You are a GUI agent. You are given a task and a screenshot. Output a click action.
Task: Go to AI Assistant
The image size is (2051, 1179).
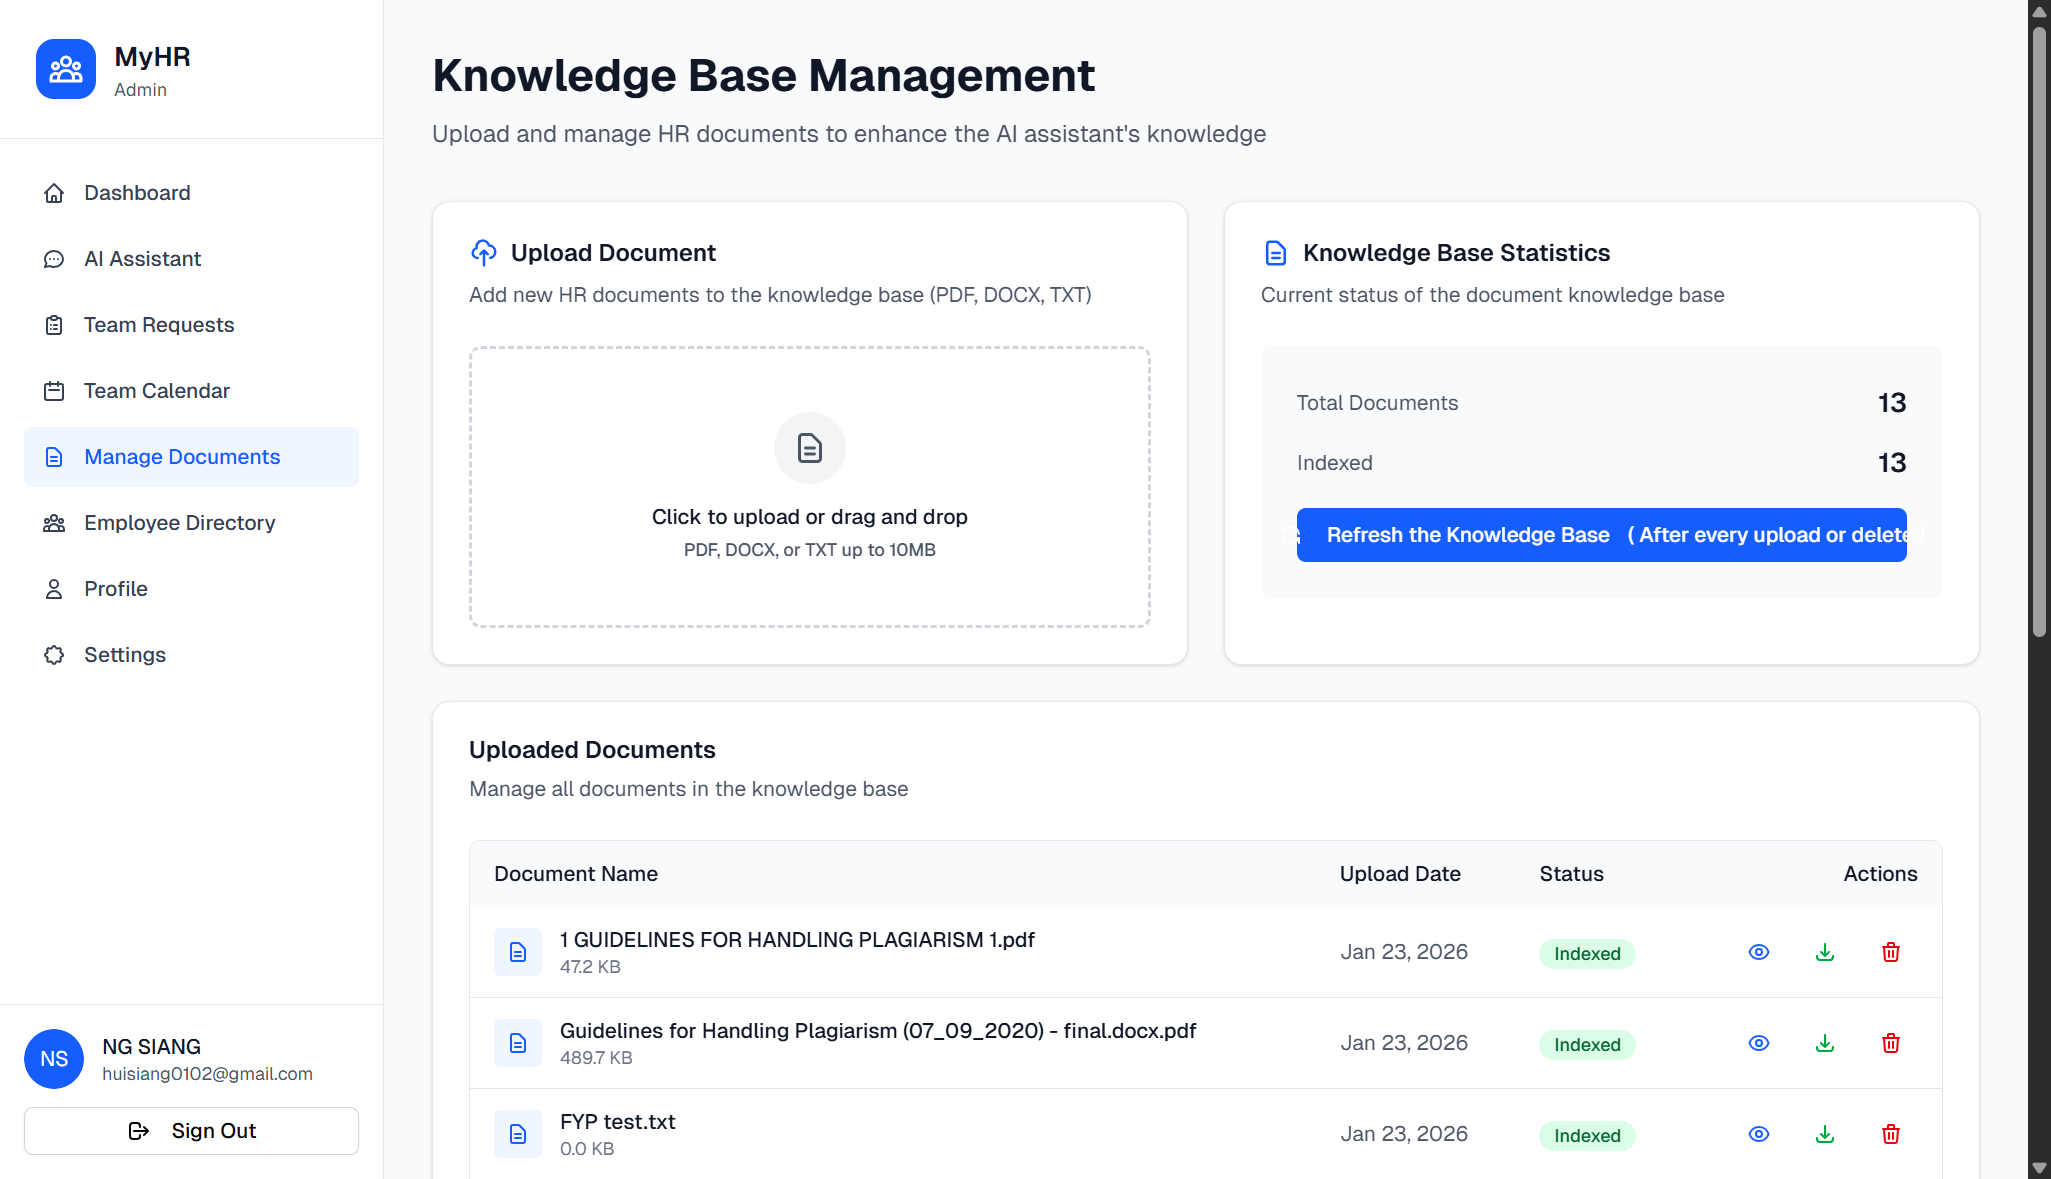(x=142, y=259)
